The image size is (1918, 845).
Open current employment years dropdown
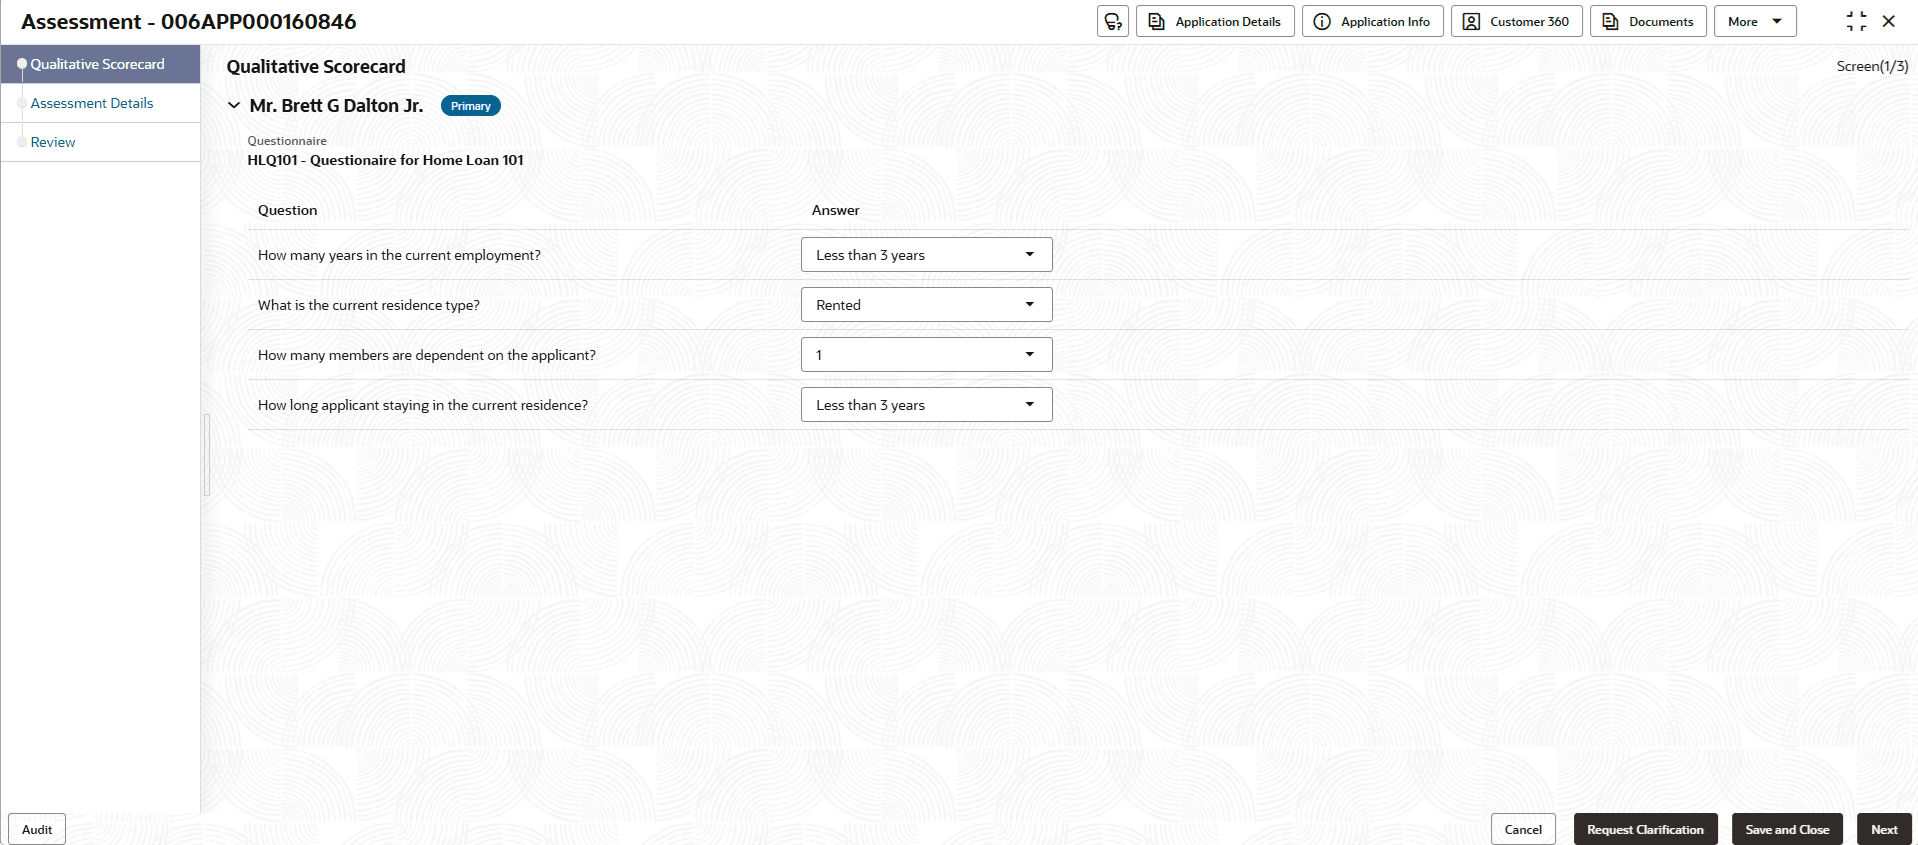[926, 255]
